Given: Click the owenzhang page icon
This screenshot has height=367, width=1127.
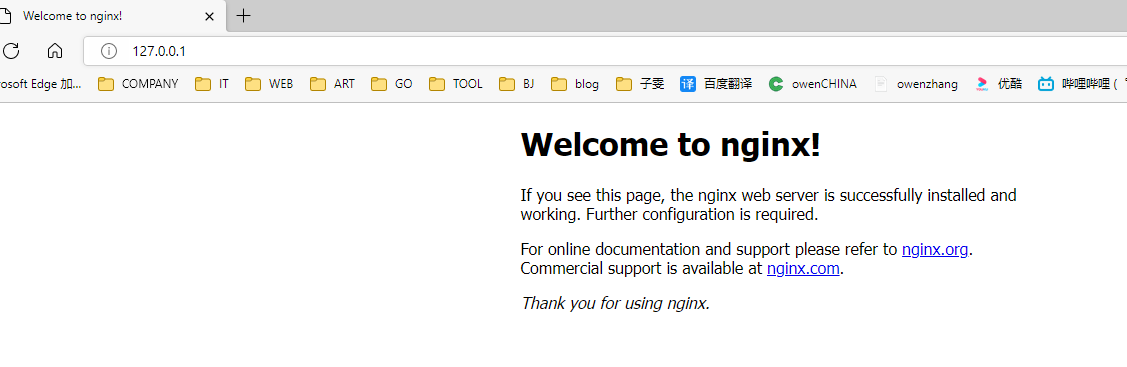Looking at the screenshot, I should (x=880, y=84).
